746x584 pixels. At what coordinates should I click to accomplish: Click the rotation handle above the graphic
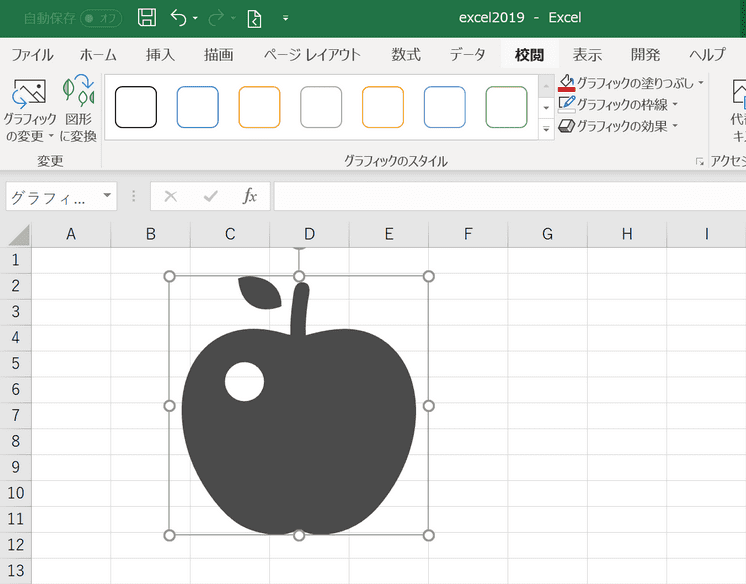pyautogui.click(x=299, y=248)
